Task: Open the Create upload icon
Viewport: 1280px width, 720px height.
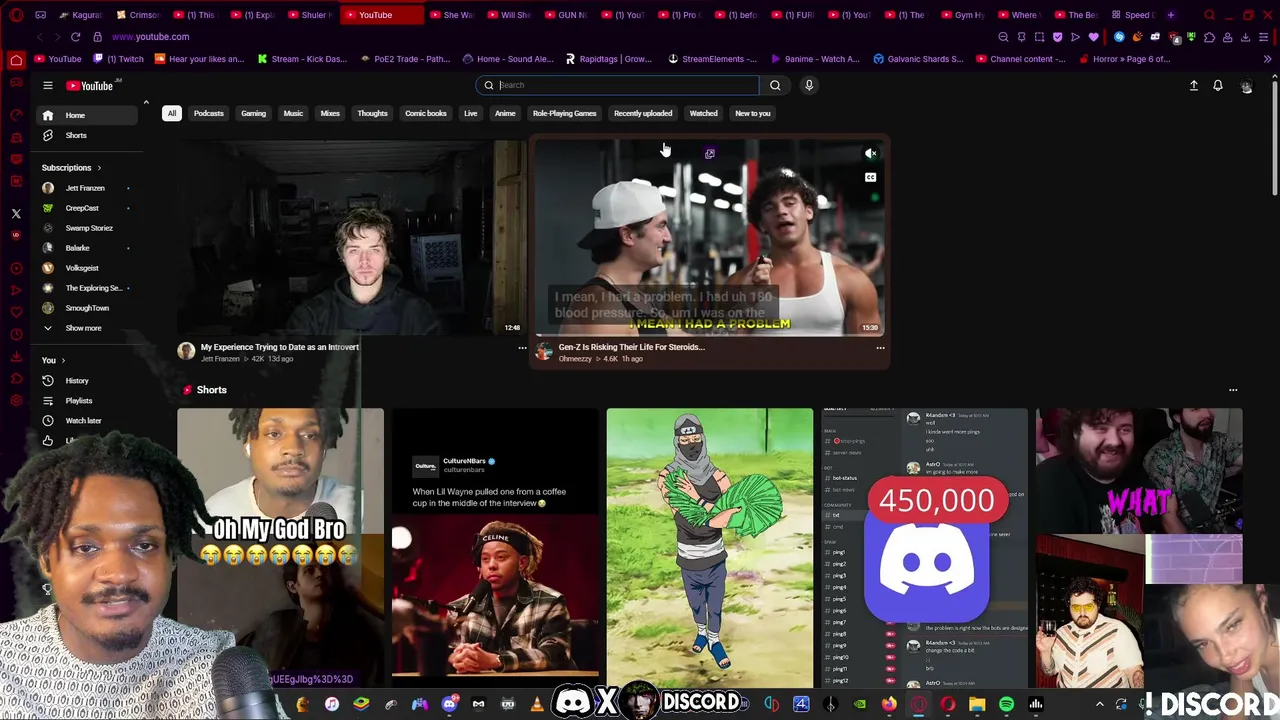Action: coord(1193,86)
